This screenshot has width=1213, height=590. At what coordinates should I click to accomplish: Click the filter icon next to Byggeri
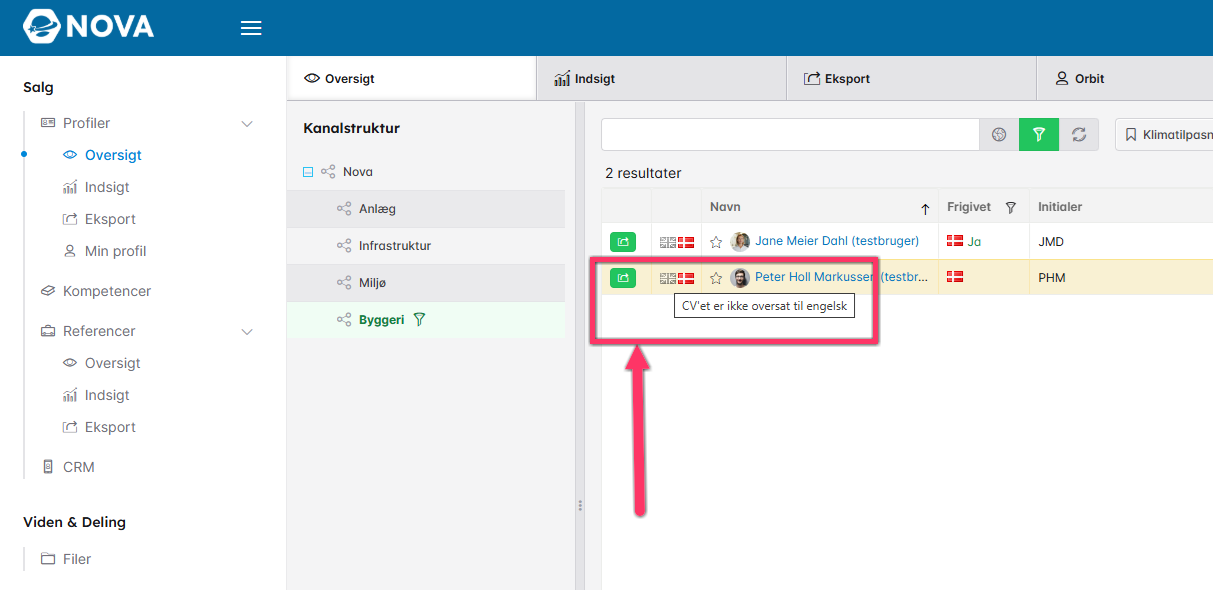pos(420,320)
